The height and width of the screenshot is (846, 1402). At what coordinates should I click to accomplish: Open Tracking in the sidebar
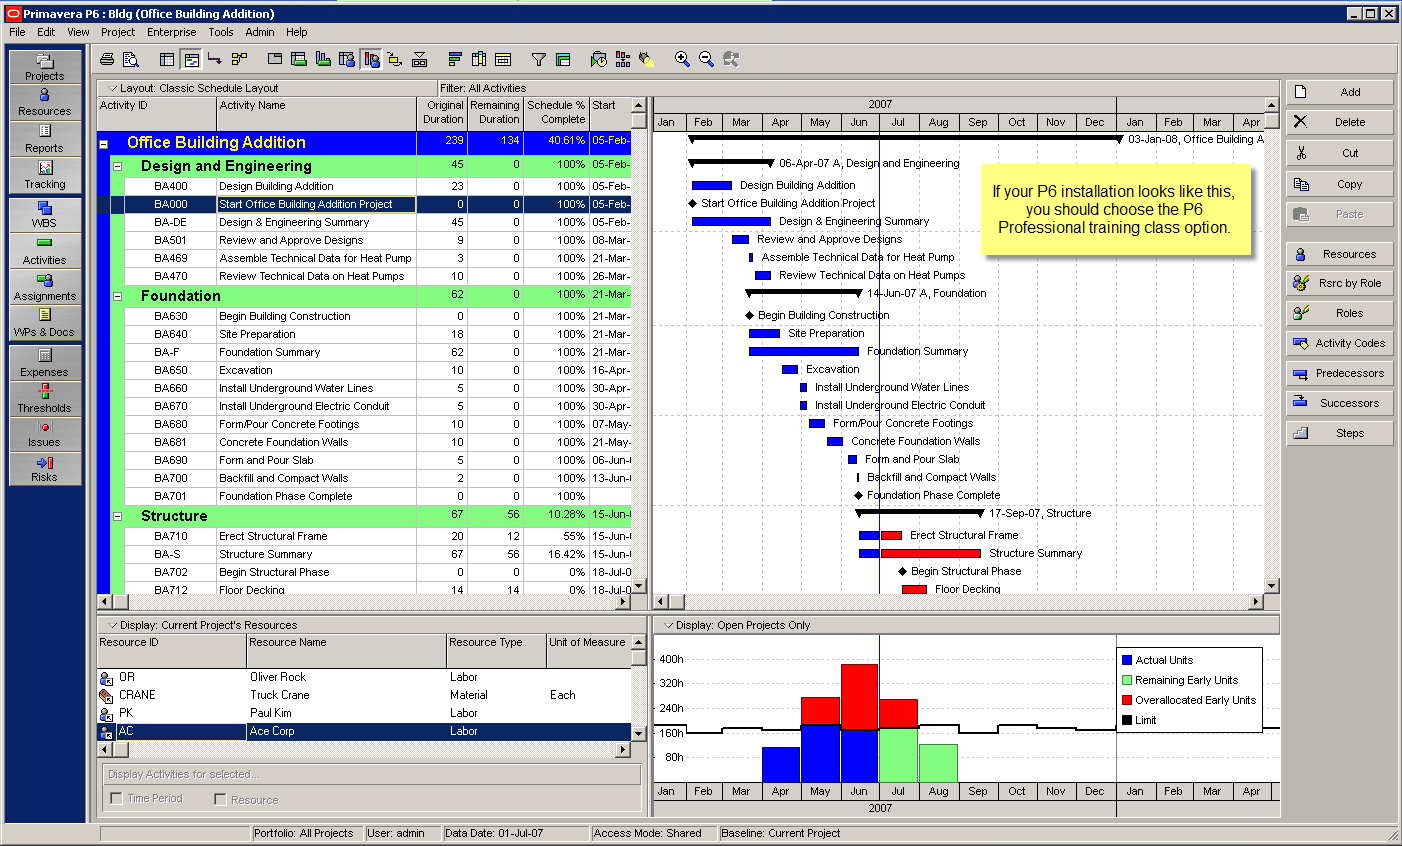[x=45, y=176]
